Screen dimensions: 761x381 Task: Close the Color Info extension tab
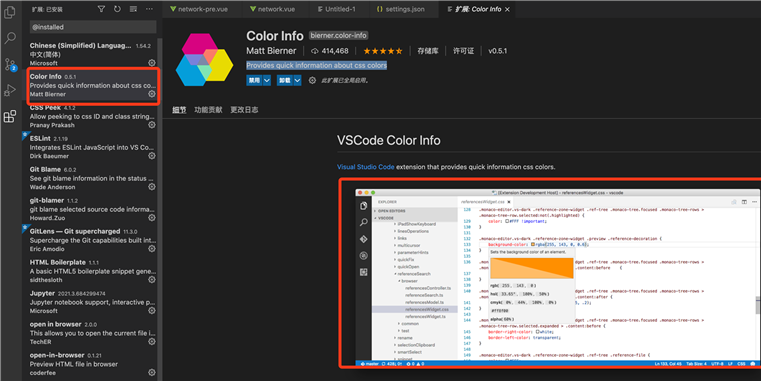click(x=507, y=9)
